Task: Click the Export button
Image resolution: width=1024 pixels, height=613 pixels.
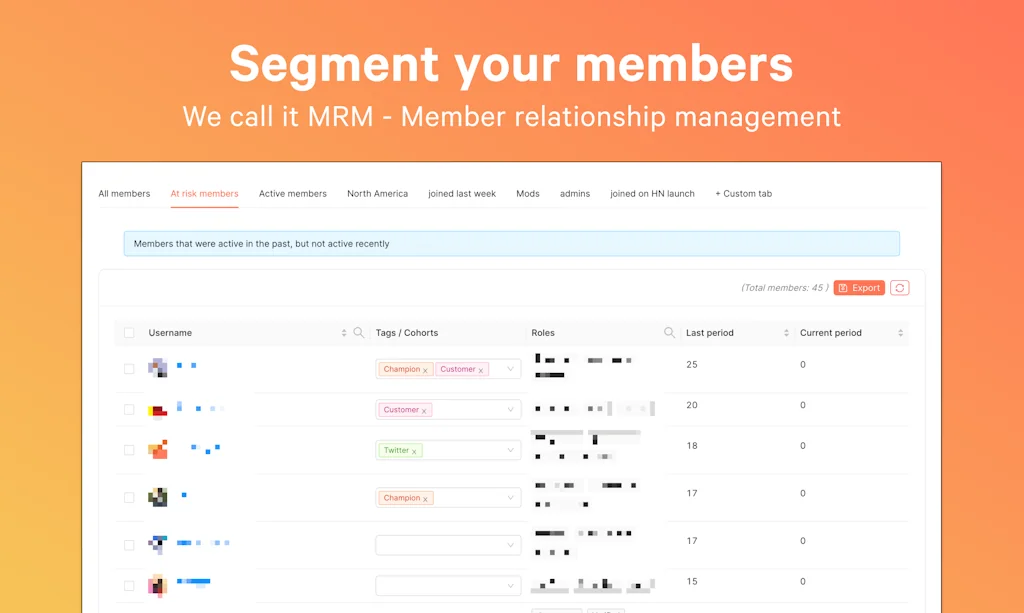Action: [859, 288]
